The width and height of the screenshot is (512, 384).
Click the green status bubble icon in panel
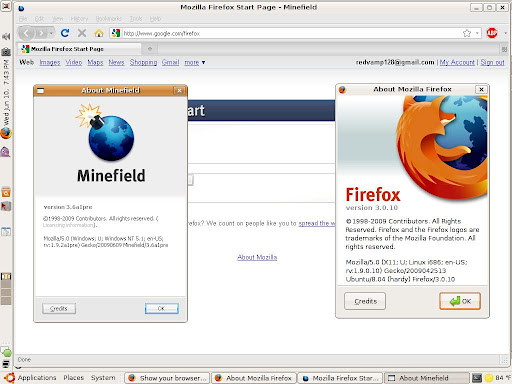click(6, 352)
